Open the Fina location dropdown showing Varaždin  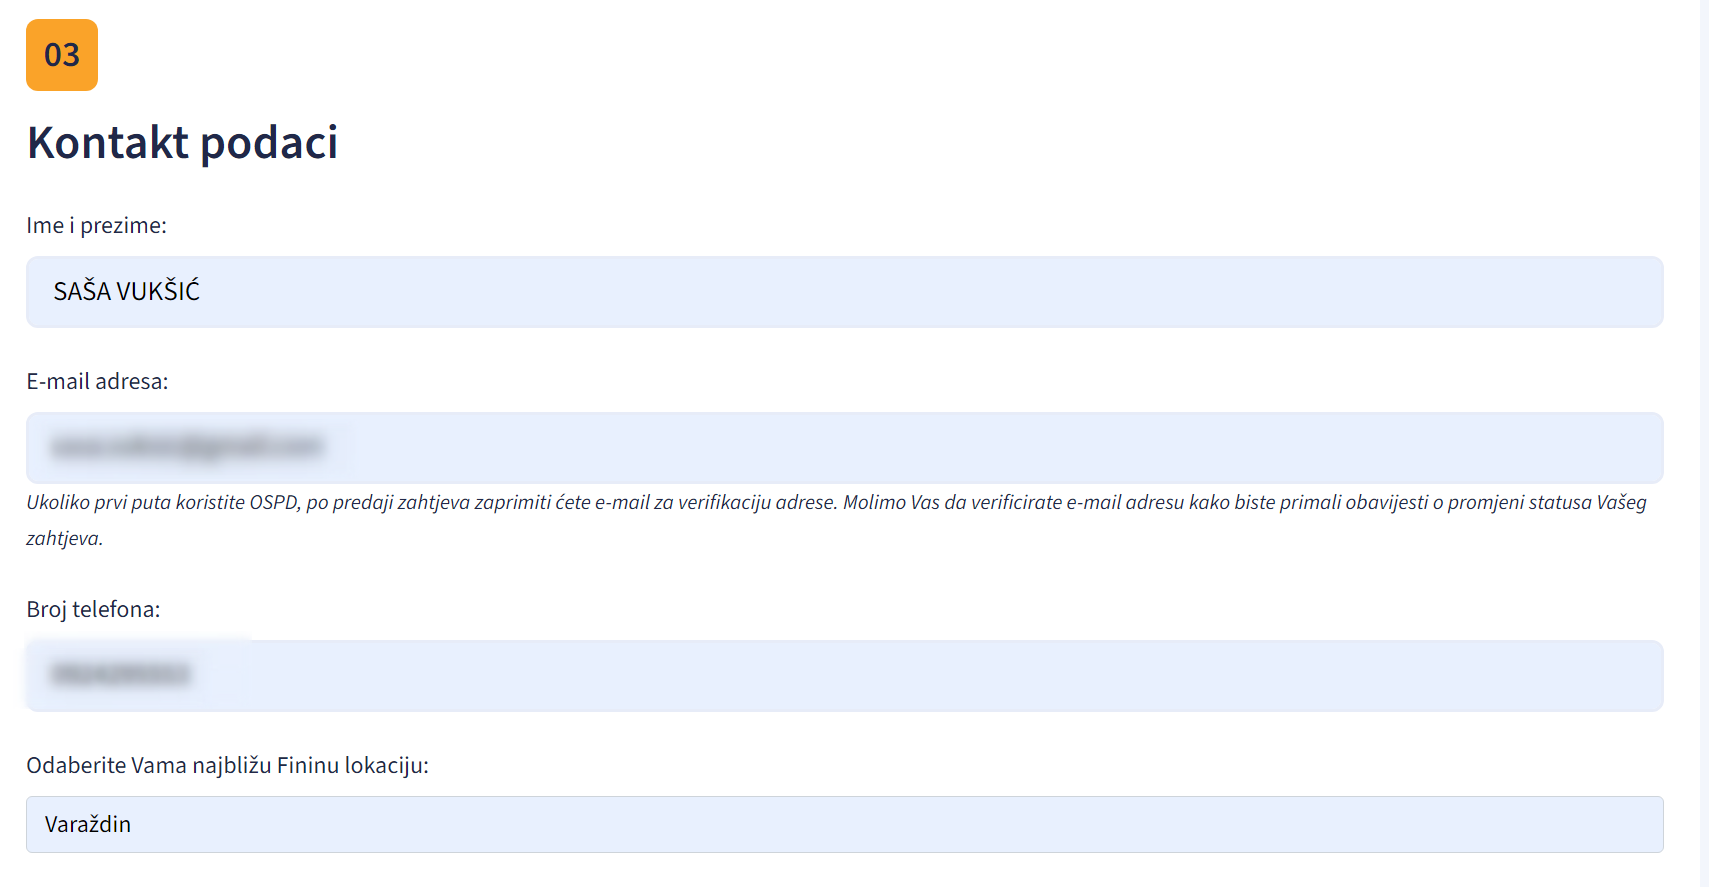click(844, 825)
